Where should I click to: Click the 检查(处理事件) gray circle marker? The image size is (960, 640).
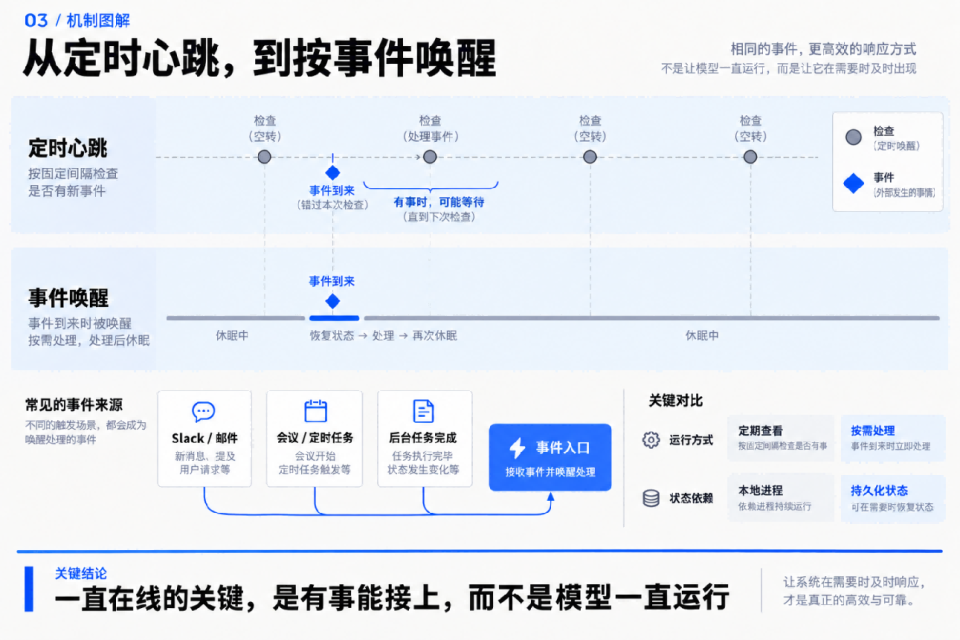[430, 157]
